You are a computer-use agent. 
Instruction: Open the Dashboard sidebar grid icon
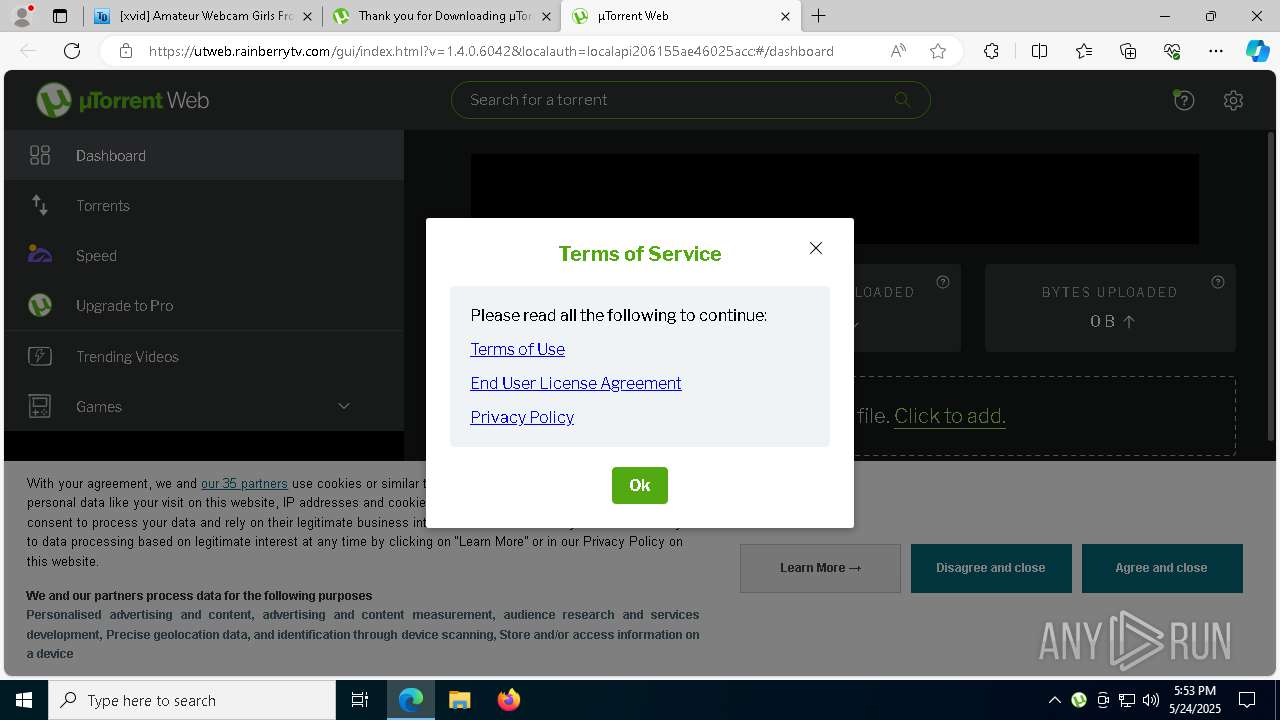pos(40,155)
